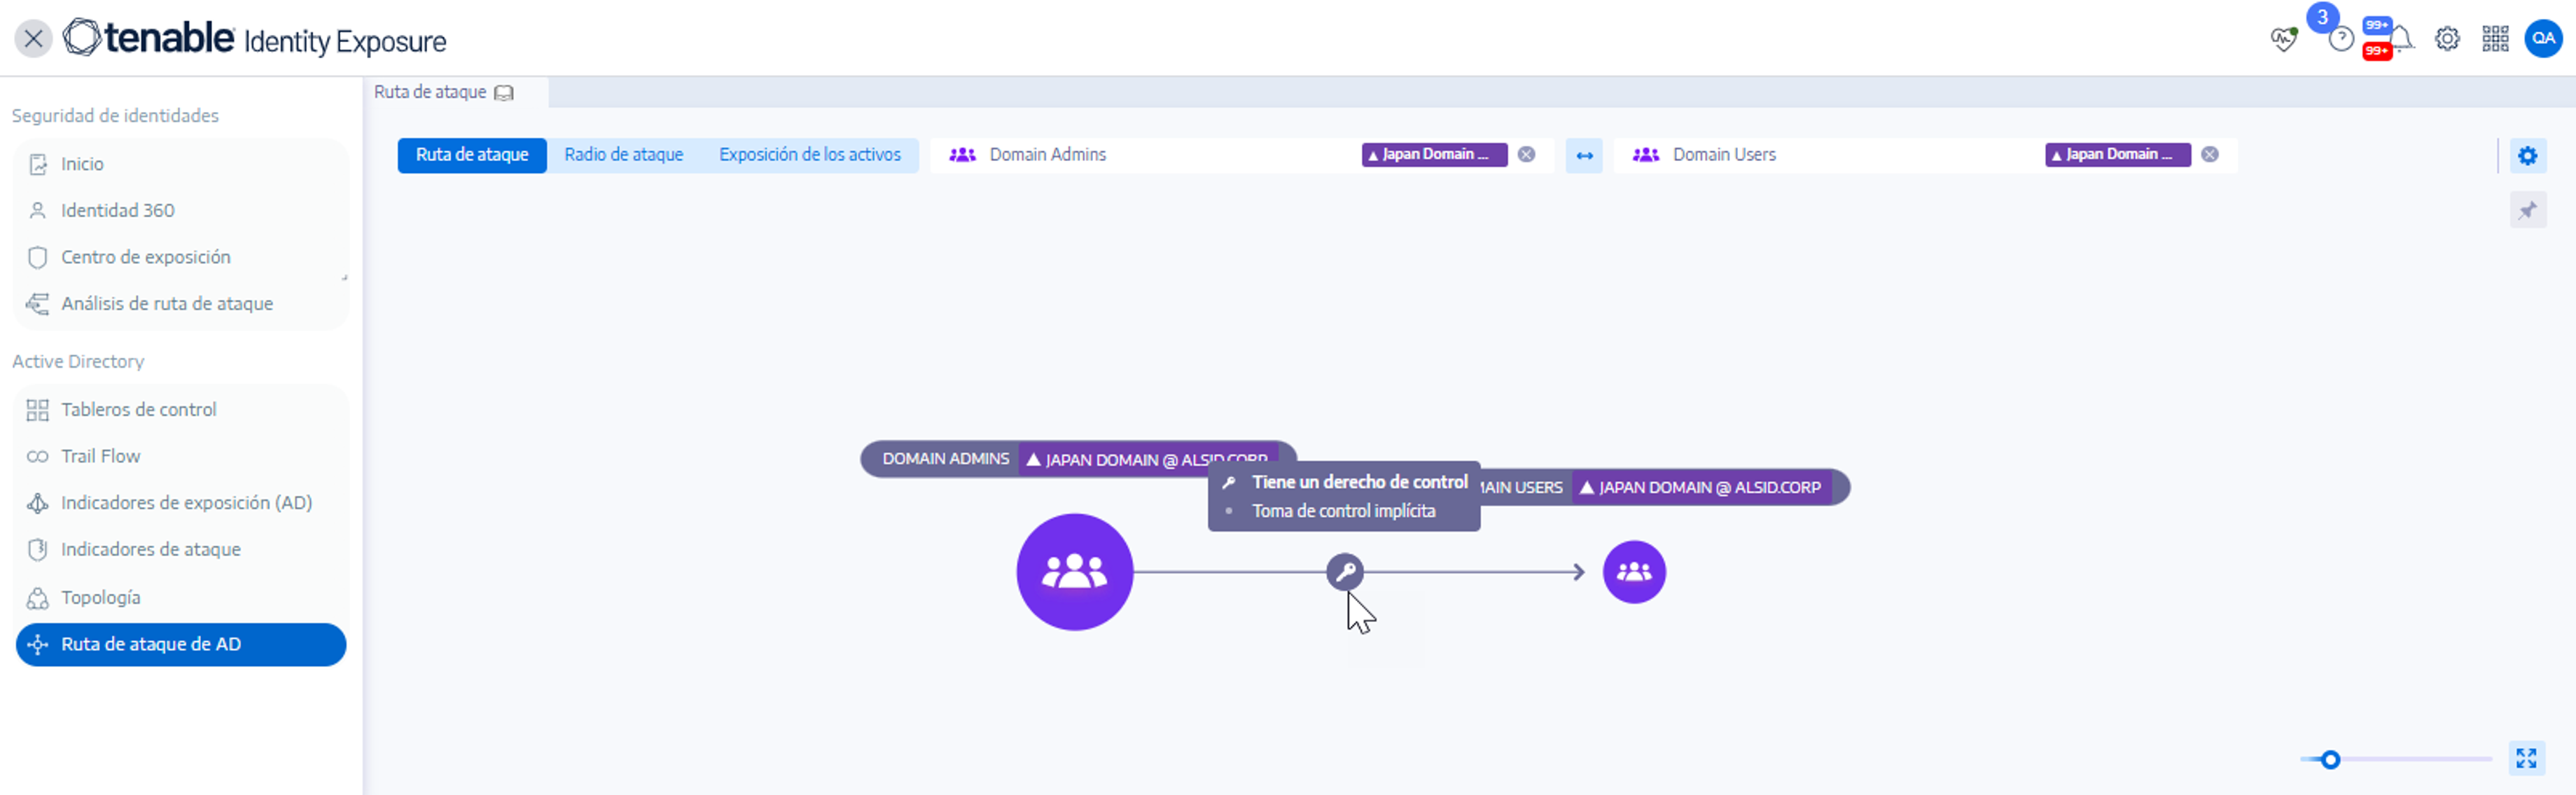Image resolution: width=2576 pixels, height=795 pixels.
Task: Open Centro de exposición
Action: click(x=181, y=257)
